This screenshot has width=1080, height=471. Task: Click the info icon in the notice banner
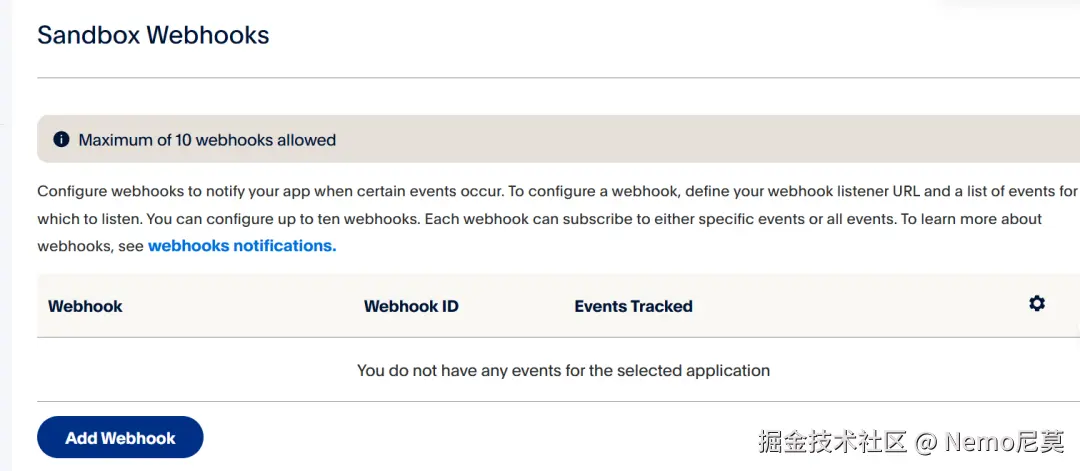tap(61, 140)
